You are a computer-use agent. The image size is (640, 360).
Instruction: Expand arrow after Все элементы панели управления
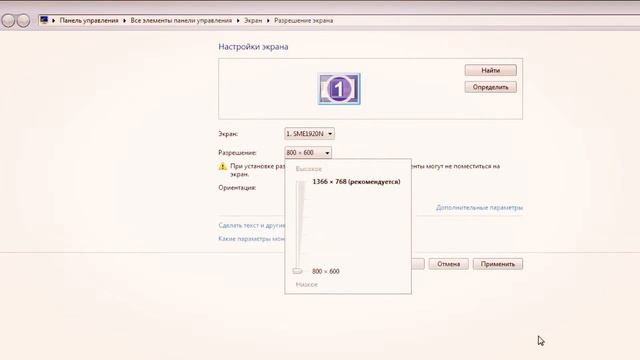[x=238, y=20]
